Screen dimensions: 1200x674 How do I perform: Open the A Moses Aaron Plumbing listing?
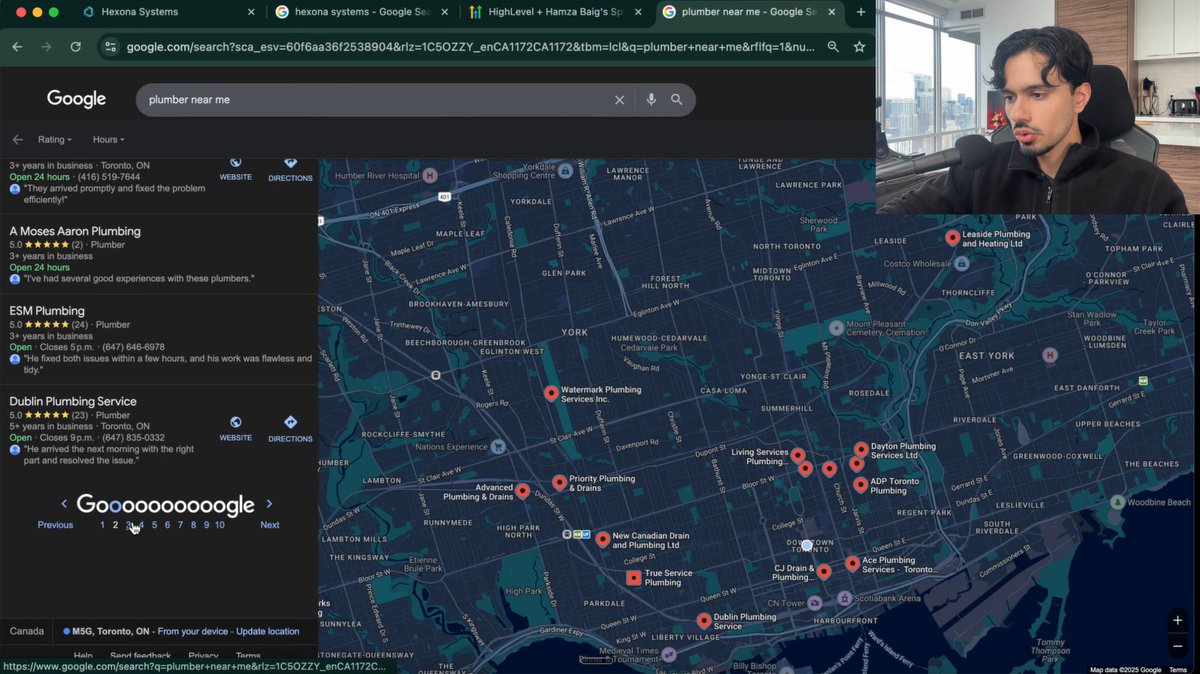click(x=75, y=231)
